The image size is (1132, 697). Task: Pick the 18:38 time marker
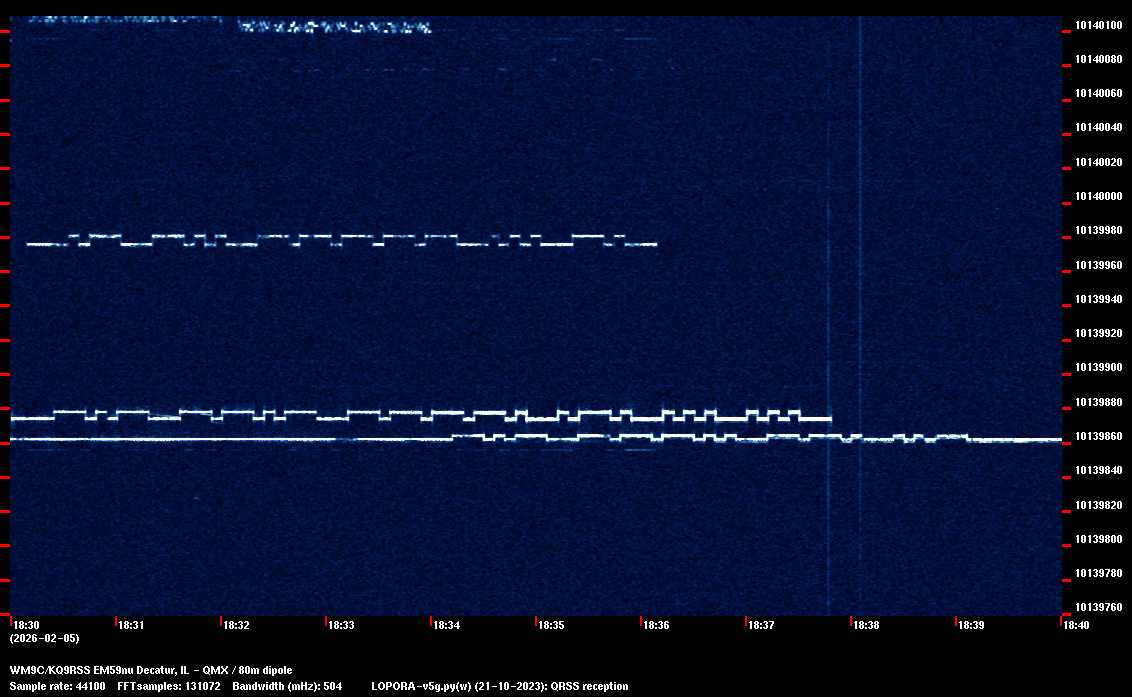[x=866, y=625]
